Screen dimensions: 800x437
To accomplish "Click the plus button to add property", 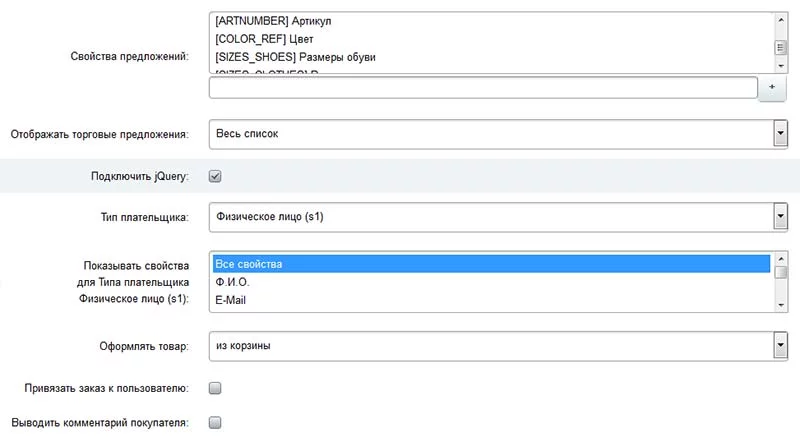I will [x=773, y=88].
